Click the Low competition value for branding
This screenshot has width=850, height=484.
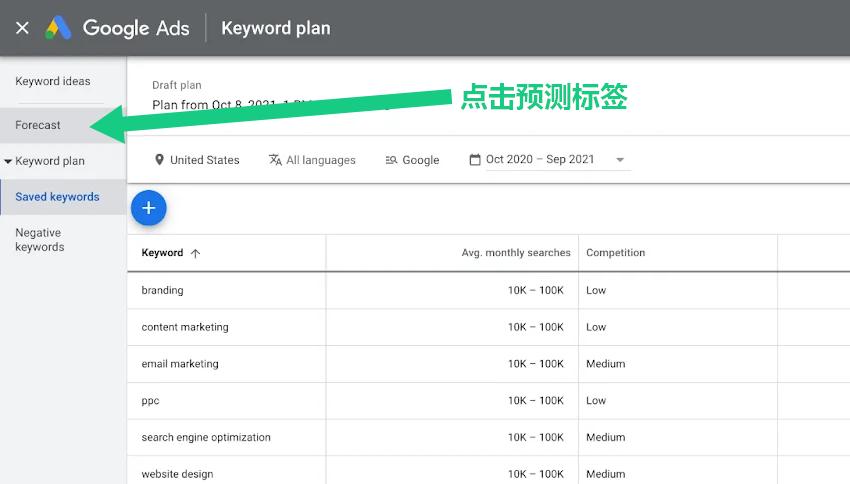(x=596, y=291)
